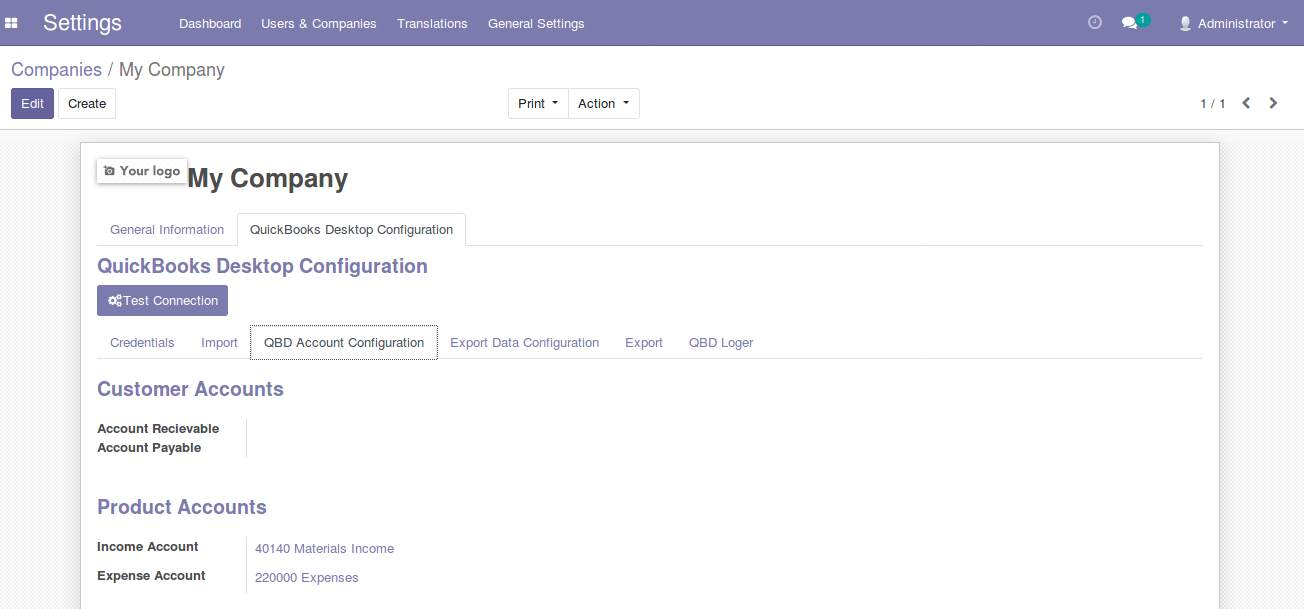
Task: Open the apps grid menu icon
Action: click(x=12, y=23)
